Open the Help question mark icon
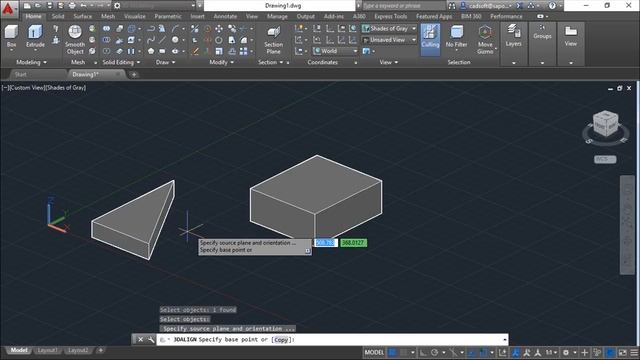Viewport: 640px width, 360px height. tap(552, 6)
